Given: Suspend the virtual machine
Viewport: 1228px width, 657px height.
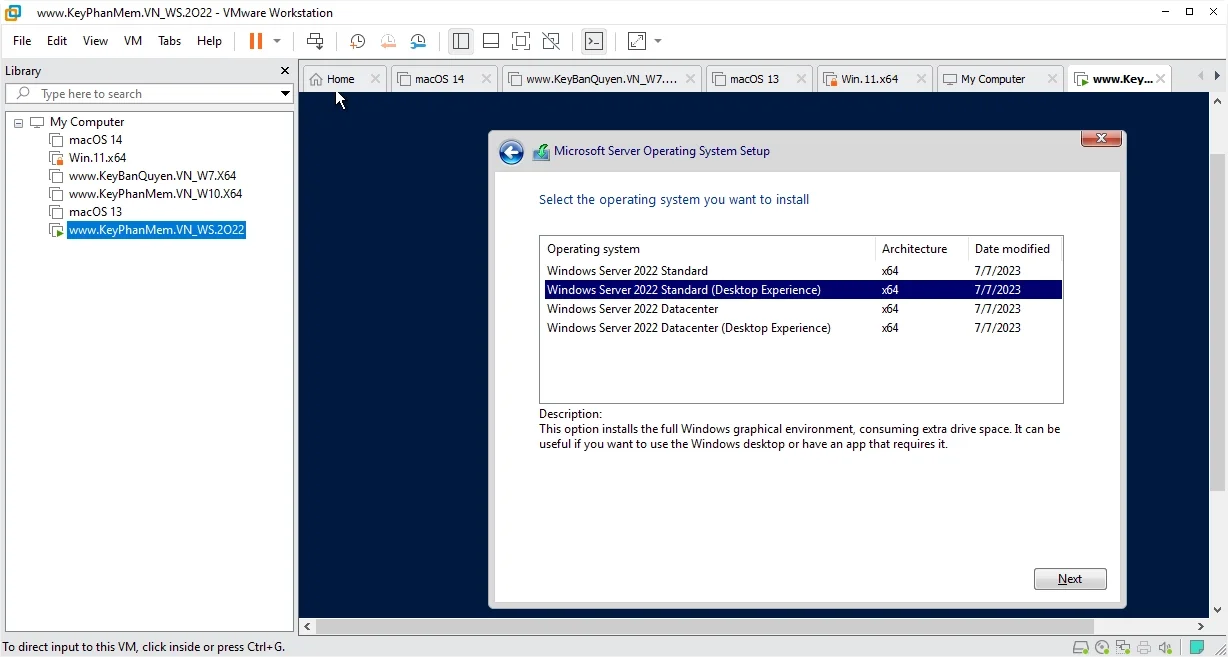Looking at the screenshot, I should (257, 41).
